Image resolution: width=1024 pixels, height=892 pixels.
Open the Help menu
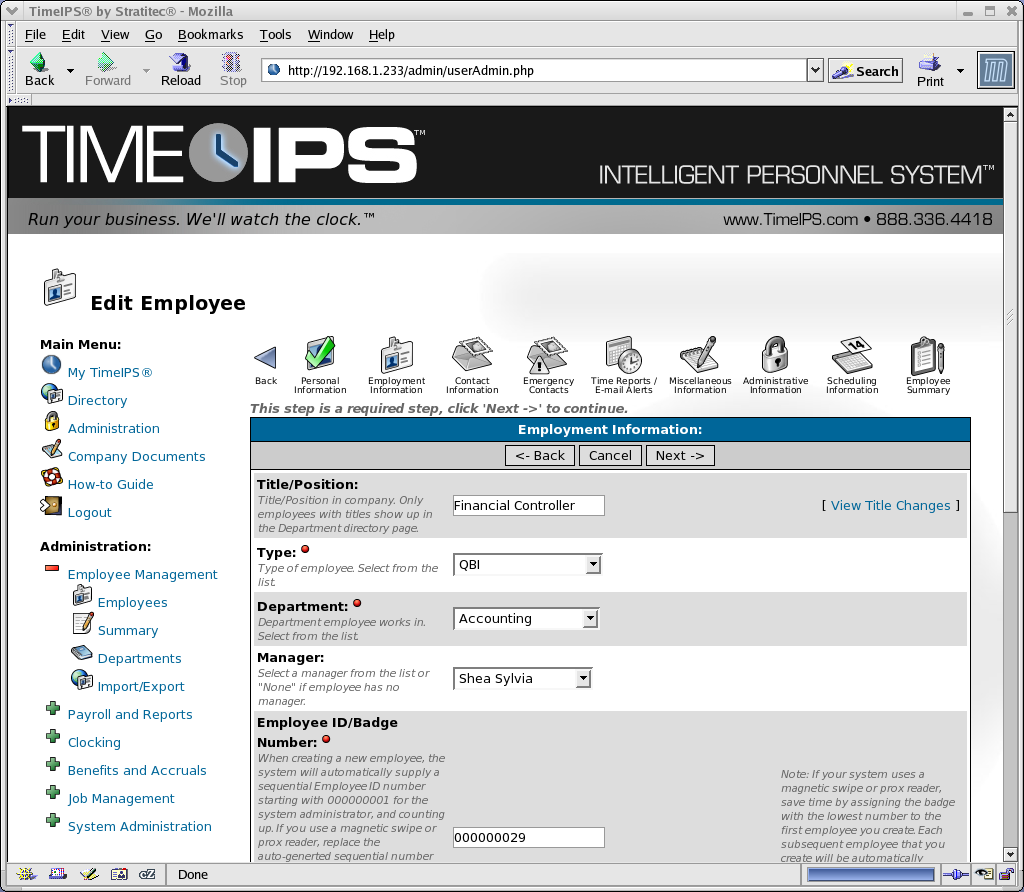pyautogui.click(x=381, y=35)
